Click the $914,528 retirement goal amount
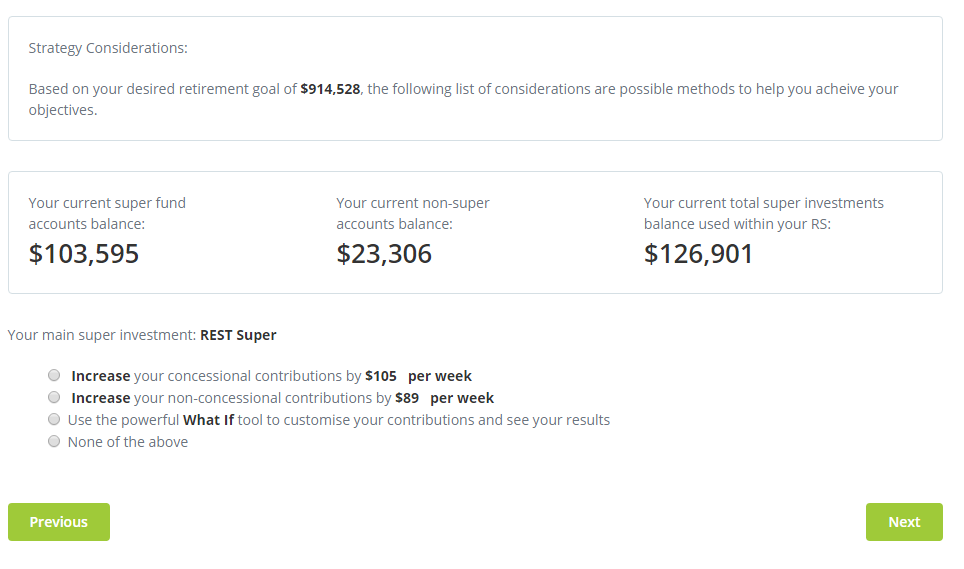Viewport: 964px width, 569px height. coord(330,89)
